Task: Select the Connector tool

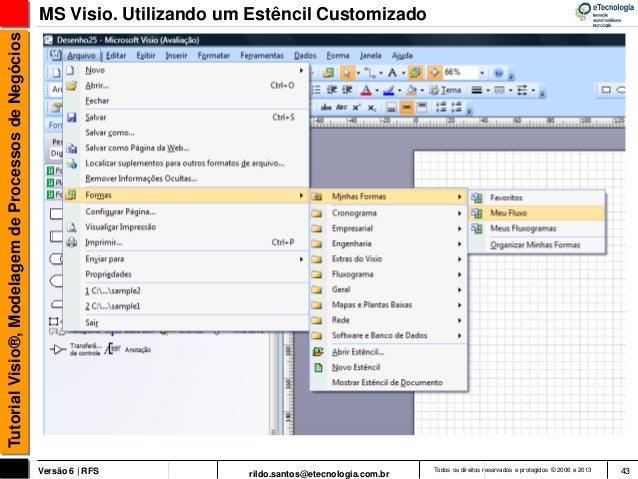Action: [369, 73]
